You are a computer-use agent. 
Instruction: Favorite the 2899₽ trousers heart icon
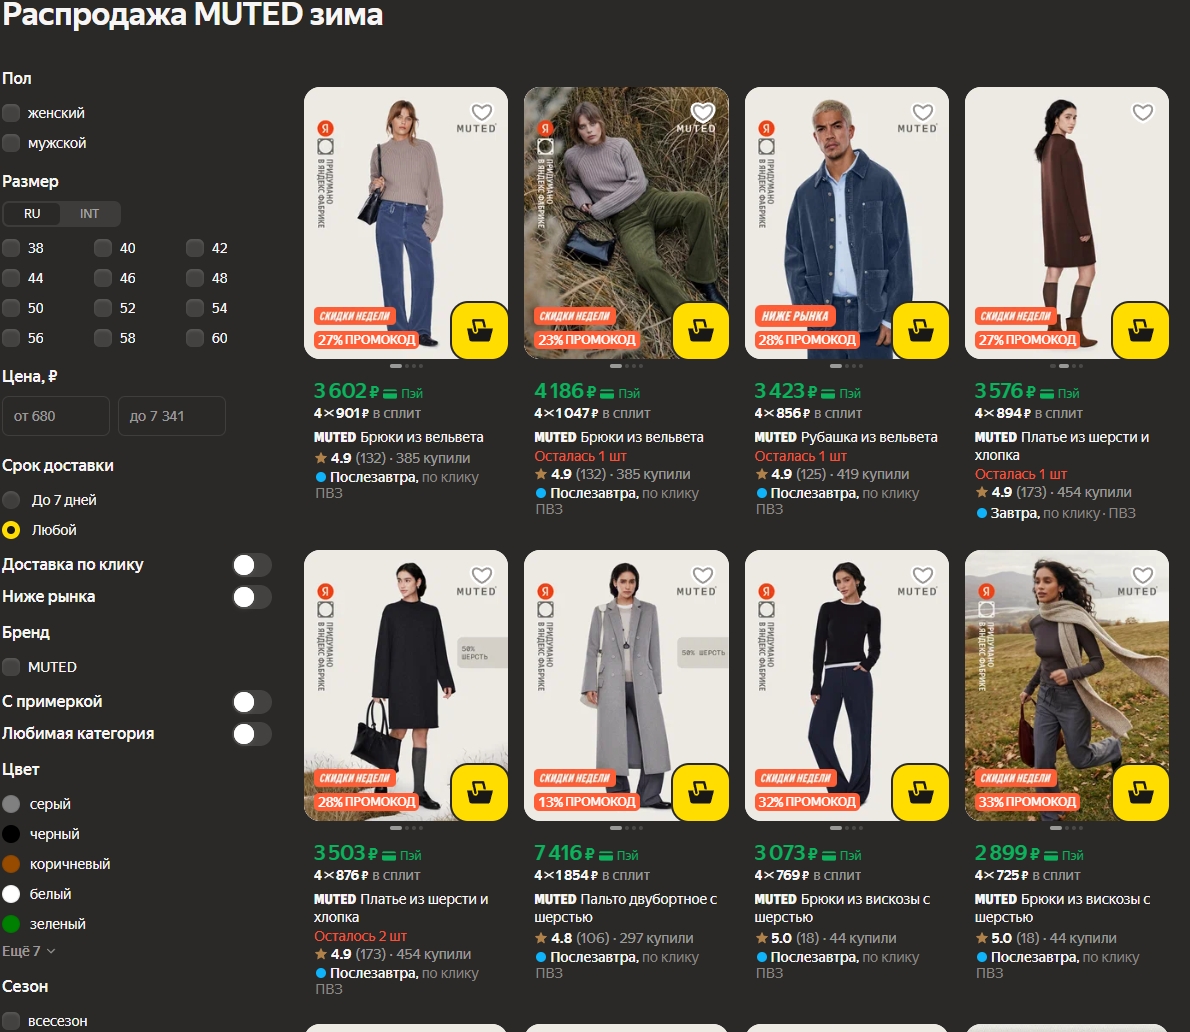[x=1143, y=575]
